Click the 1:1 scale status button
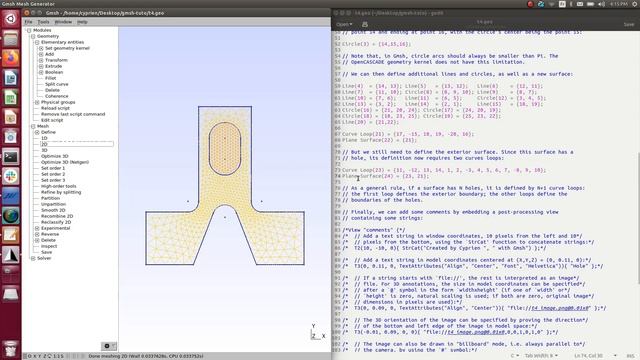 click(58, 356)
